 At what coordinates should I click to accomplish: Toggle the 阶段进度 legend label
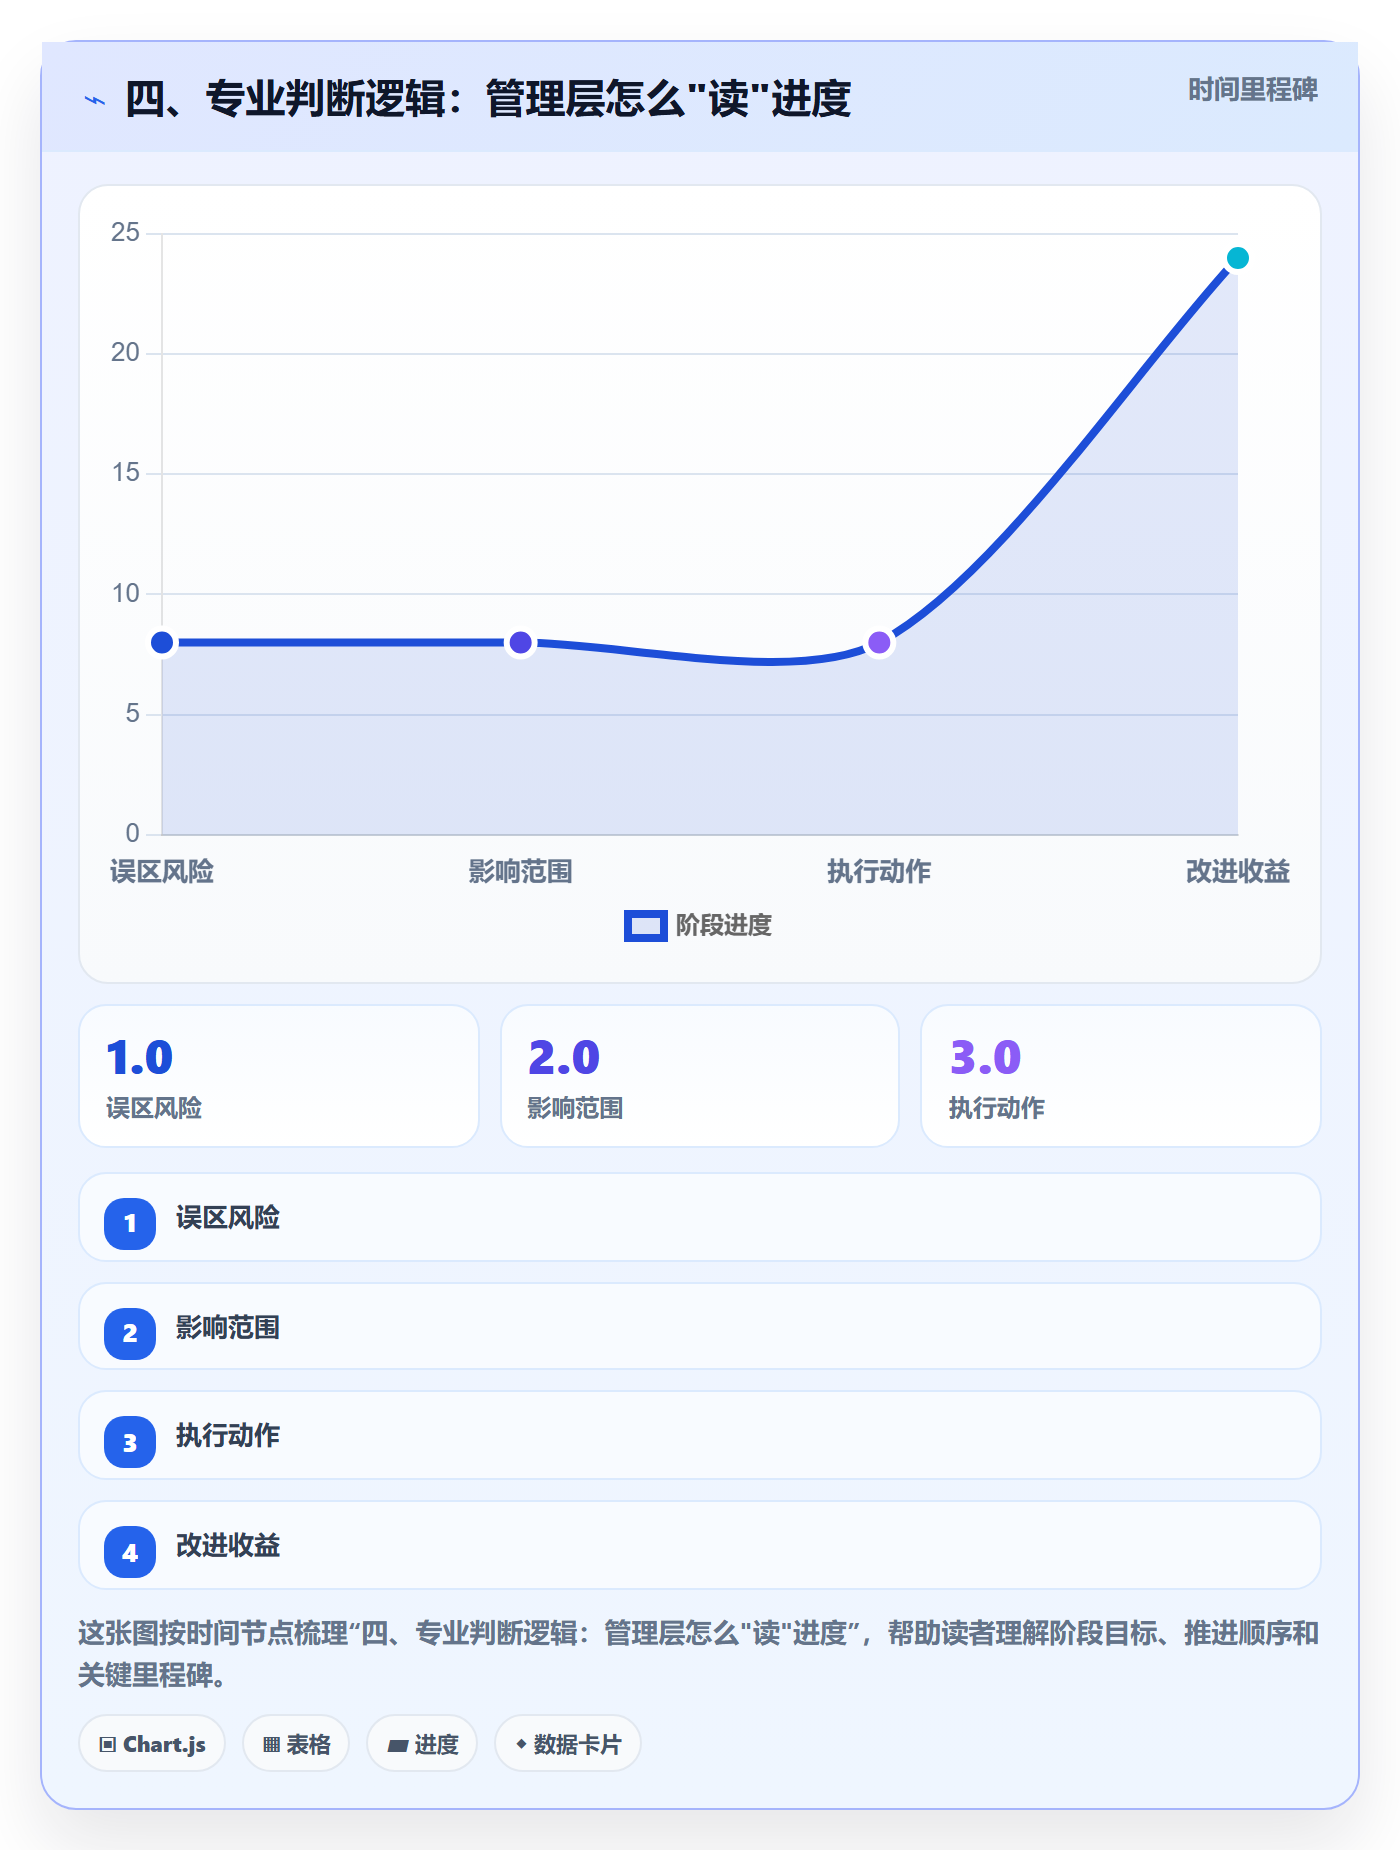click(724, 926)
